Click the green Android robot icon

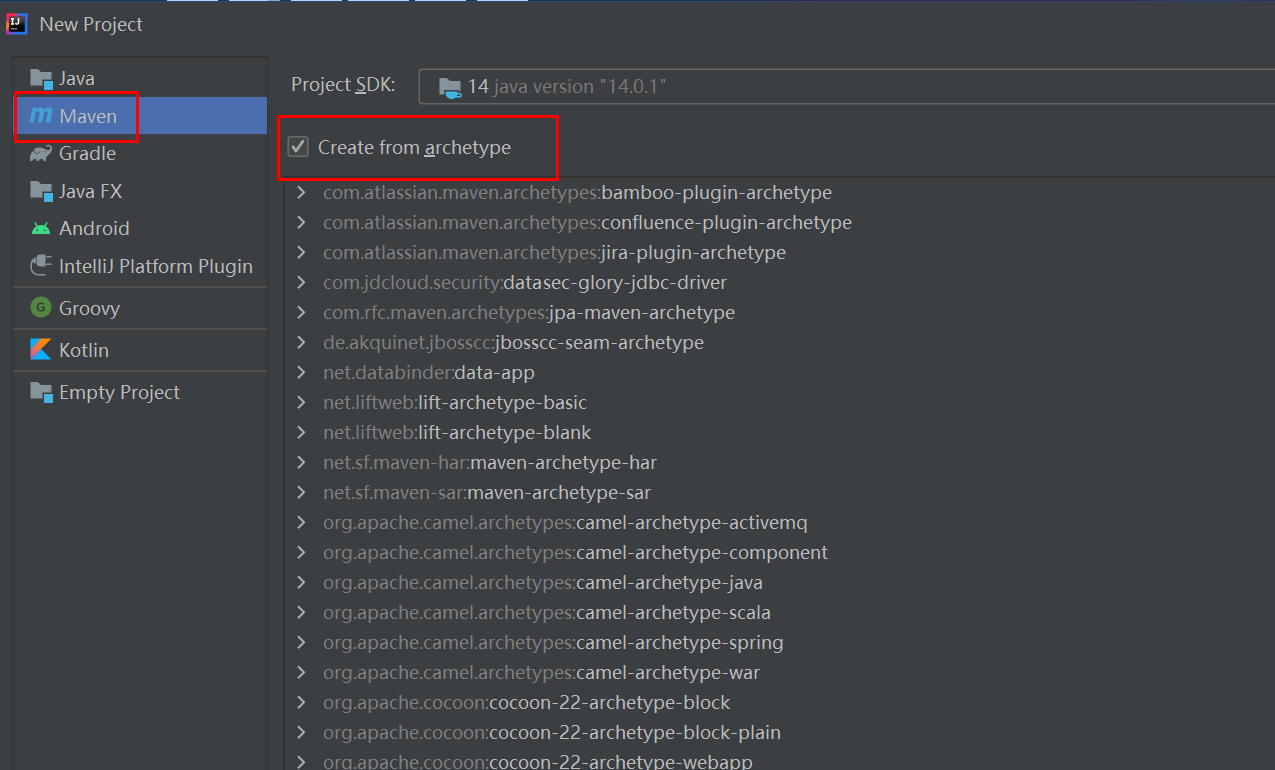coord(41,228)
